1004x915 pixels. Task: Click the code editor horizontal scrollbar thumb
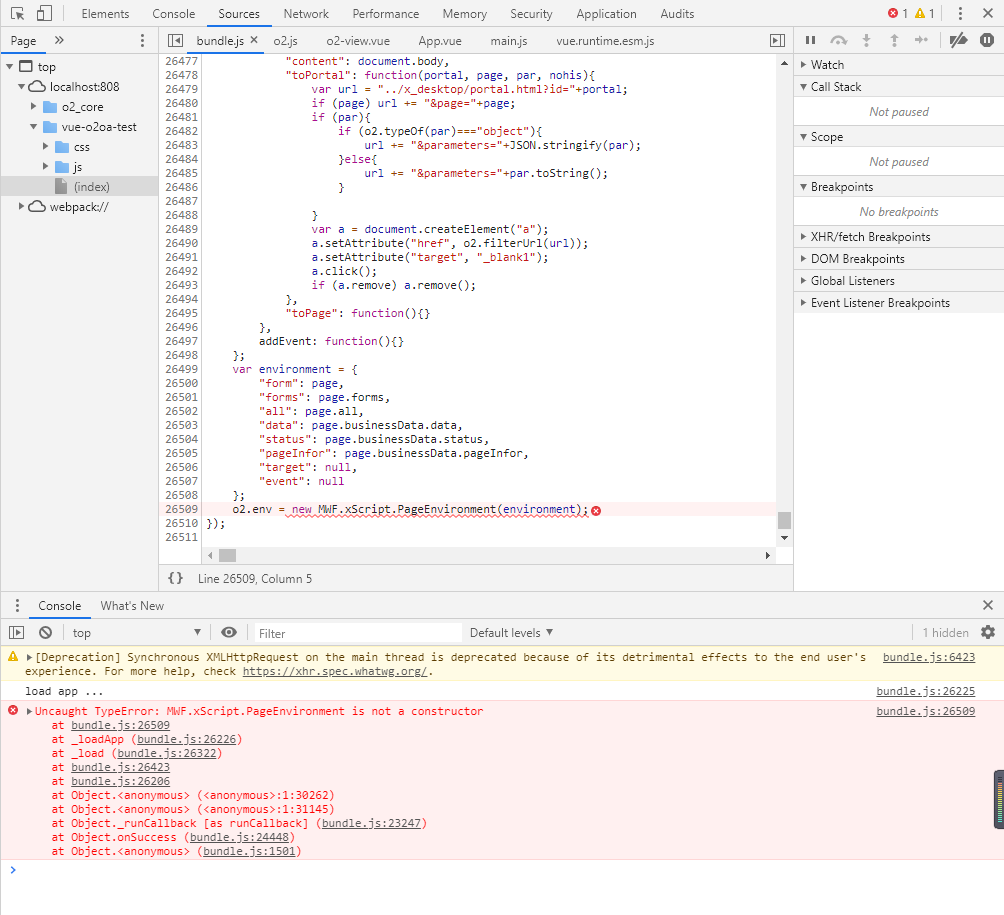tap(227, 555)
